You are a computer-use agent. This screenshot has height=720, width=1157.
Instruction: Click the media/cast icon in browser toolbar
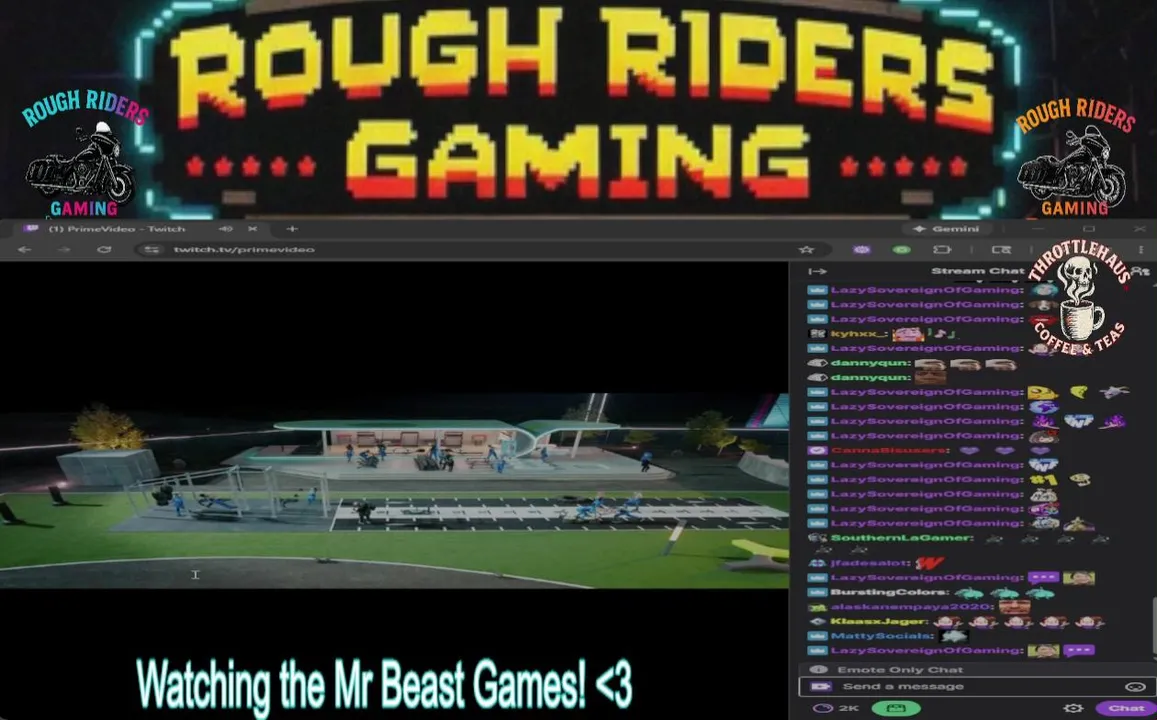[1001, 249]
